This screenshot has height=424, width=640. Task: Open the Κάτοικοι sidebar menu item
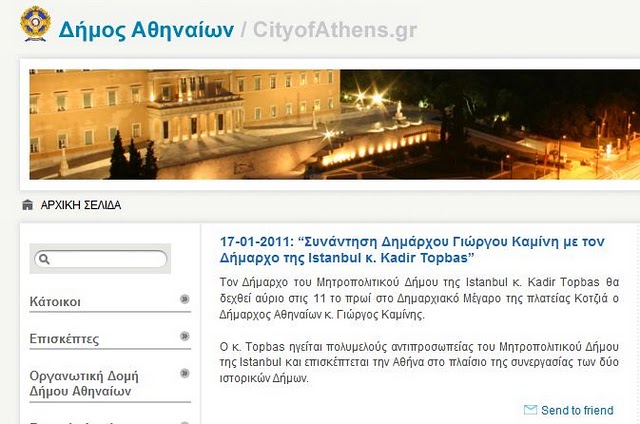click(55, 302)
